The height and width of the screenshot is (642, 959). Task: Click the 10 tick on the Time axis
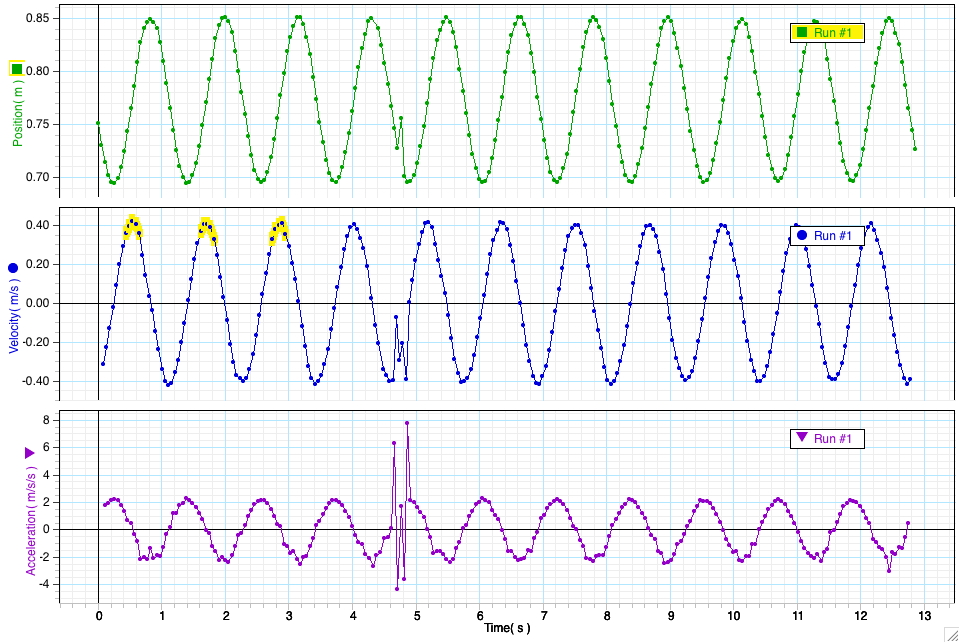tap(734, 616)
